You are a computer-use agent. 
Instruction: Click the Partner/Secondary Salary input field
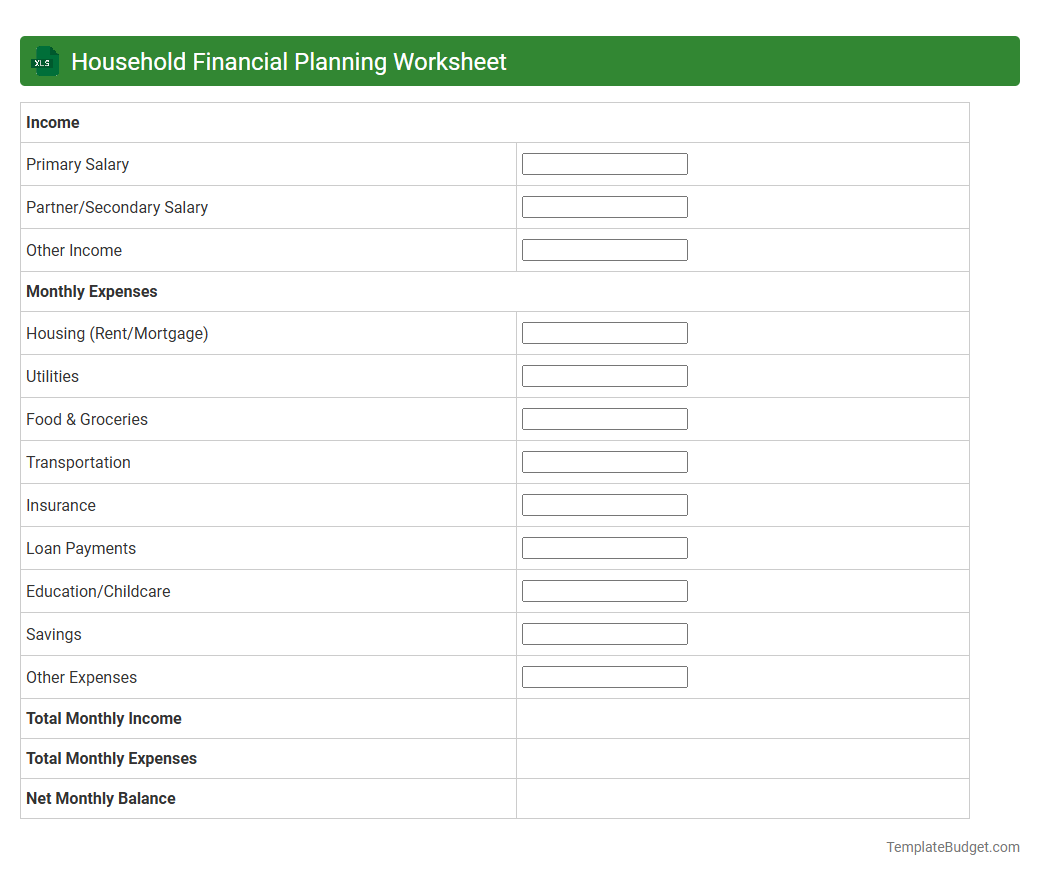click(x=604, y=206)
